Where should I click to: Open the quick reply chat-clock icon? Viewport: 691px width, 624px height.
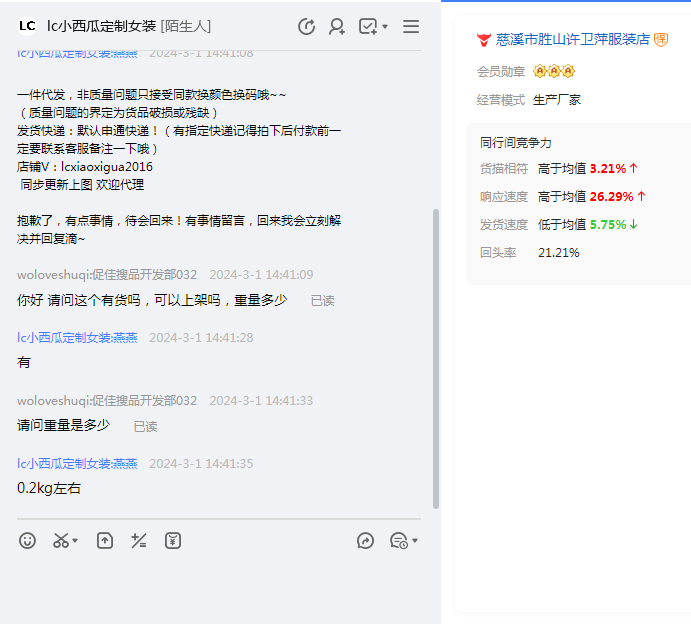(x=398, y=541)
